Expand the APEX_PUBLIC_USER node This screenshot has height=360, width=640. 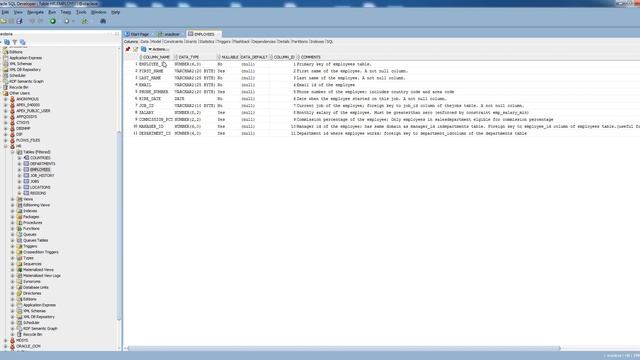6,111
